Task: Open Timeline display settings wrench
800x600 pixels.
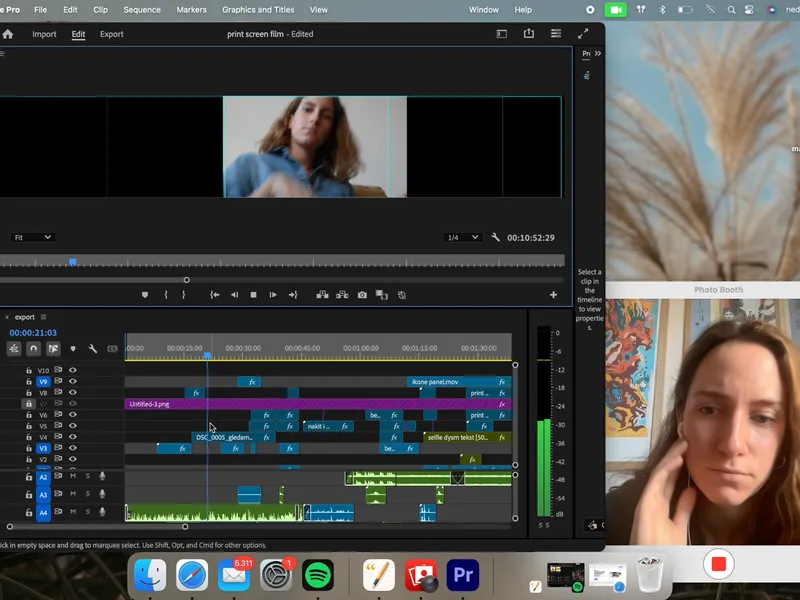Action: [x=92, y=349]
